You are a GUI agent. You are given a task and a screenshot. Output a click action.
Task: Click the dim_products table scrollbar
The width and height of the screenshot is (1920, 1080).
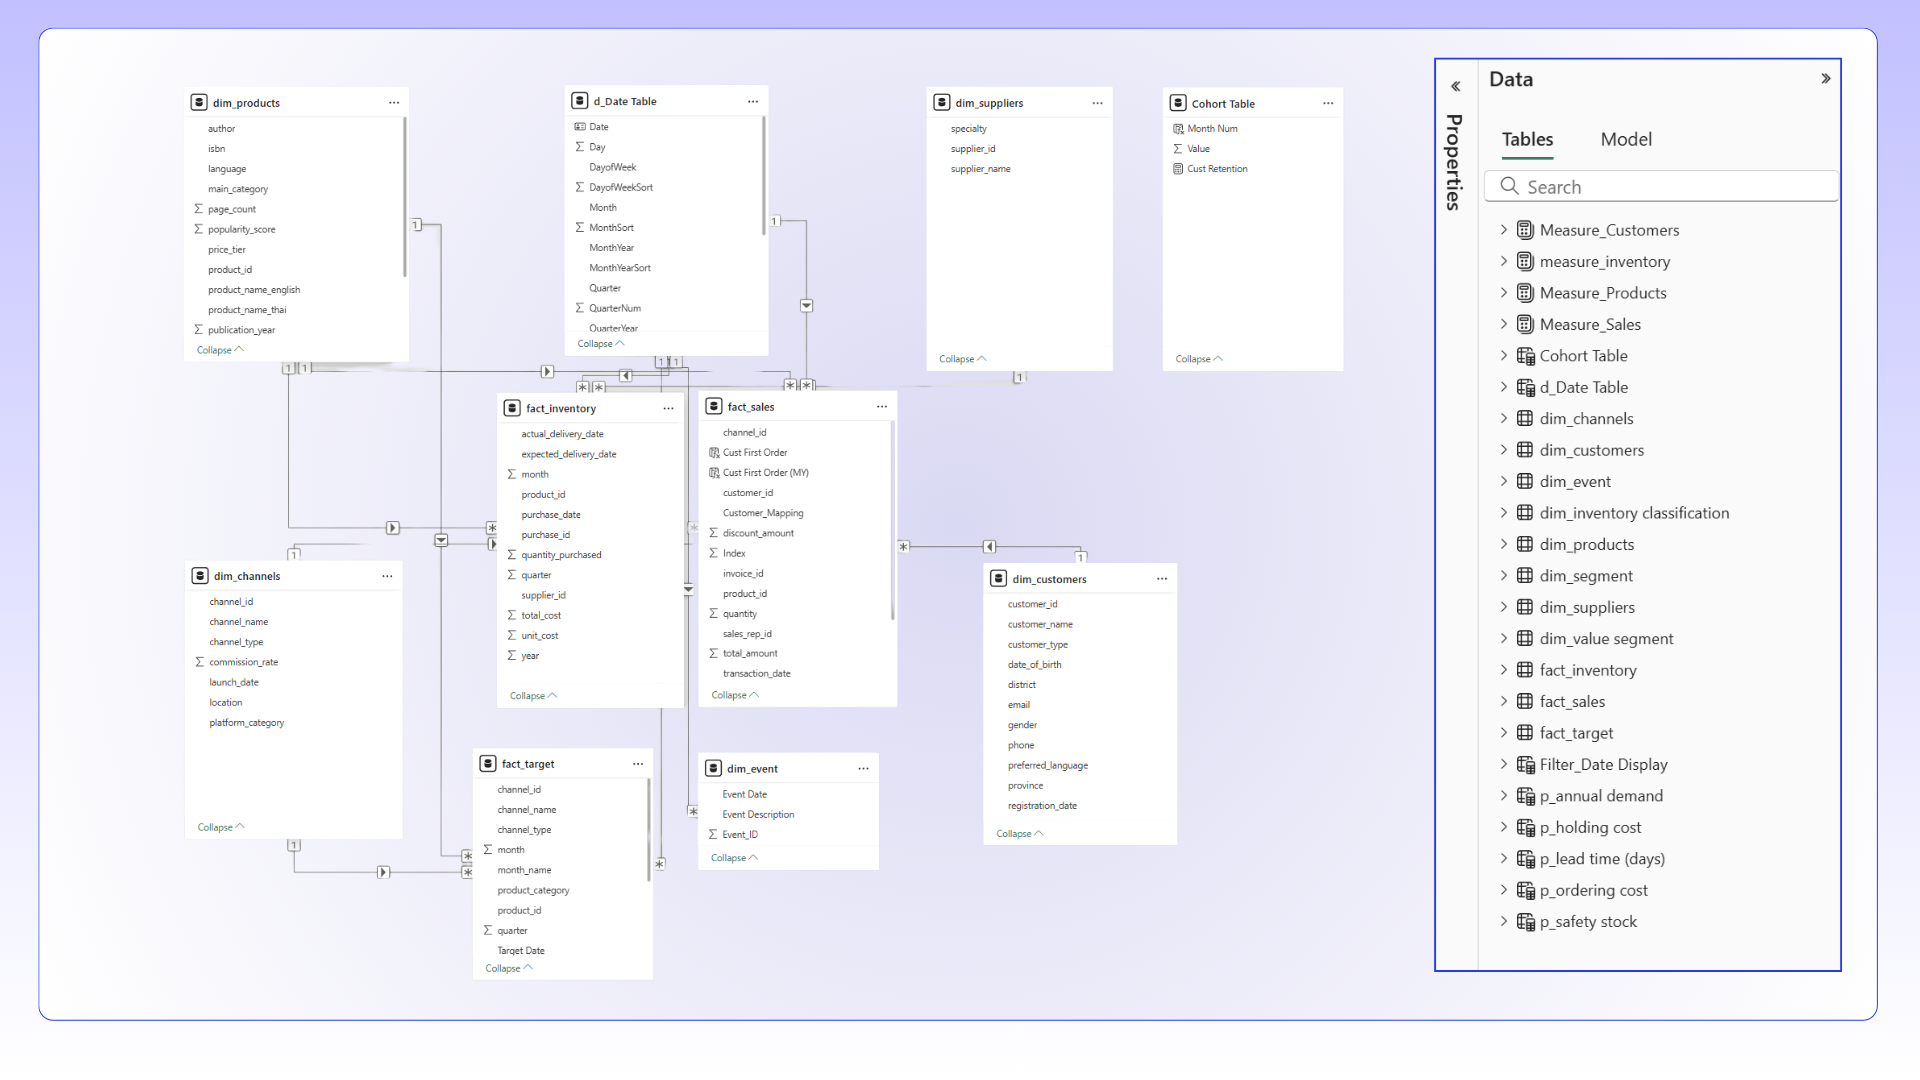pos(404,196)
